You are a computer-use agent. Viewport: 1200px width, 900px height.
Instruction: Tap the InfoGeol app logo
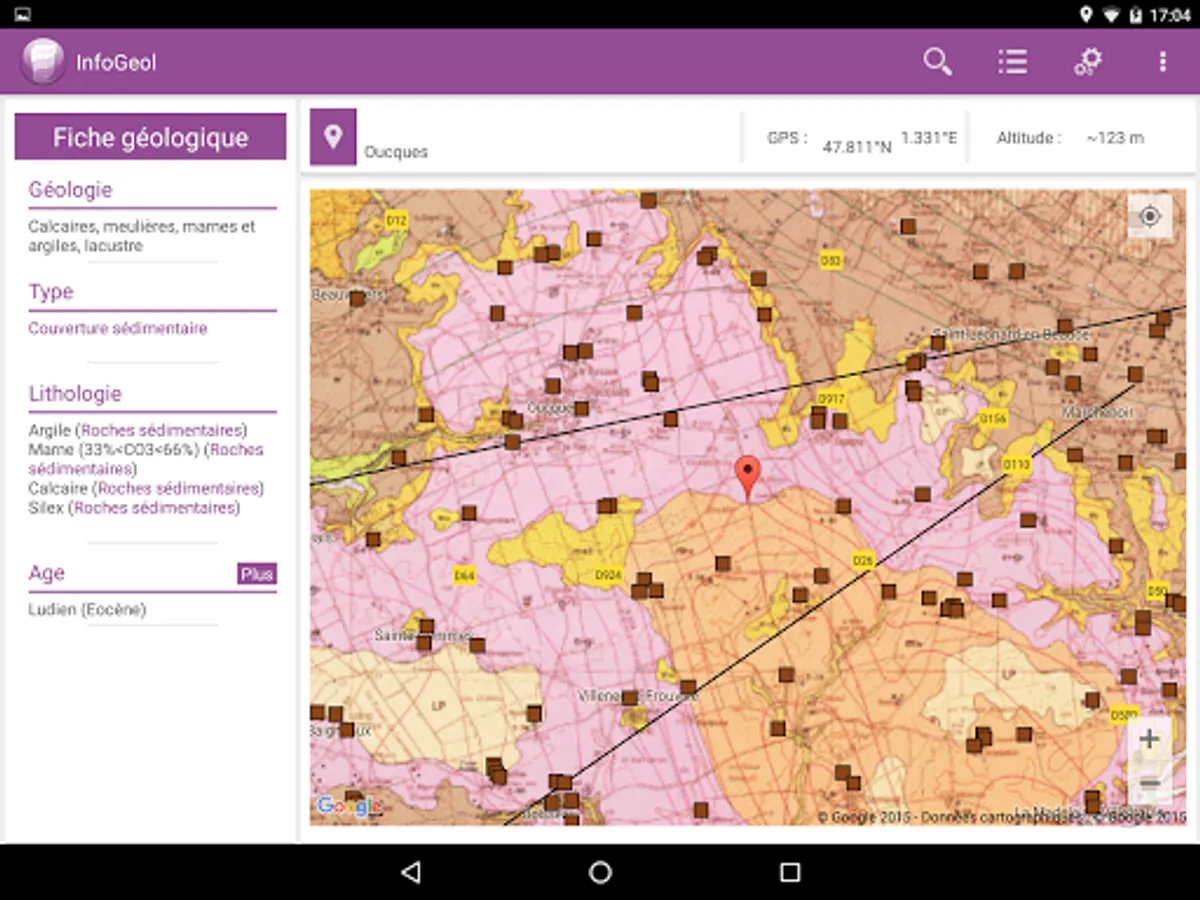43,62
